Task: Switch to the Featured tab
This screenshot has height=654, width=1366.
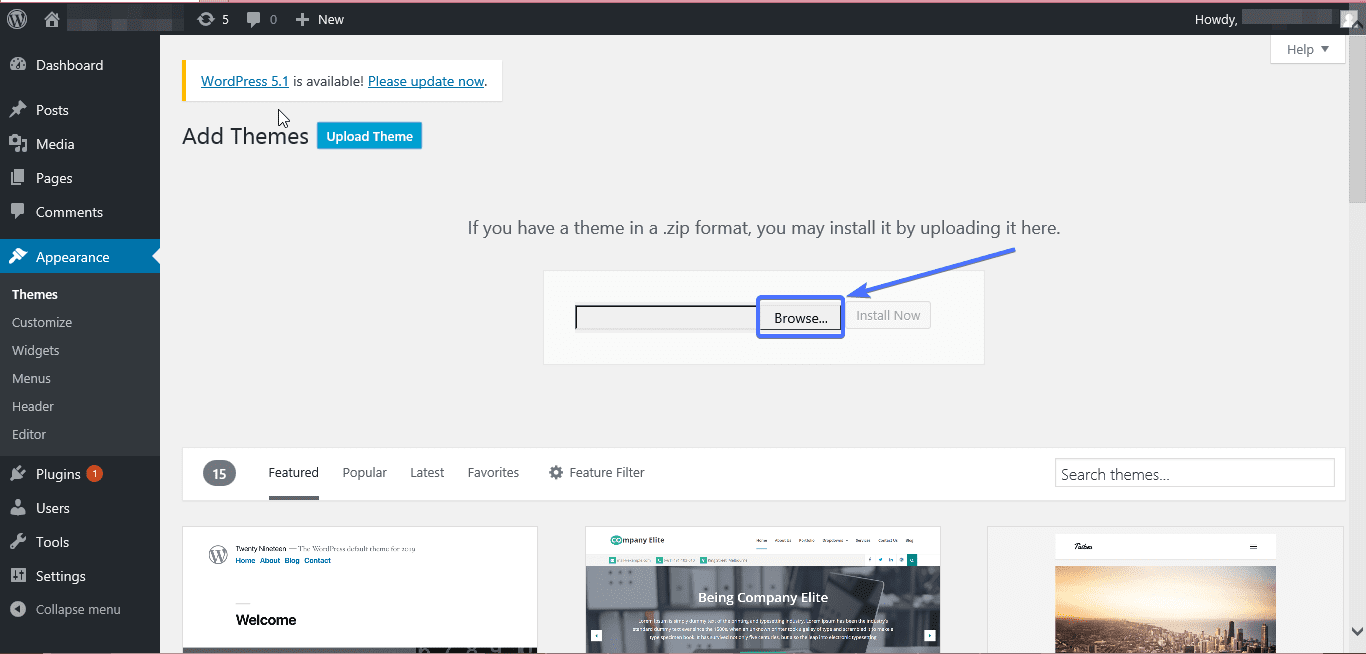Action: (294, 473)
